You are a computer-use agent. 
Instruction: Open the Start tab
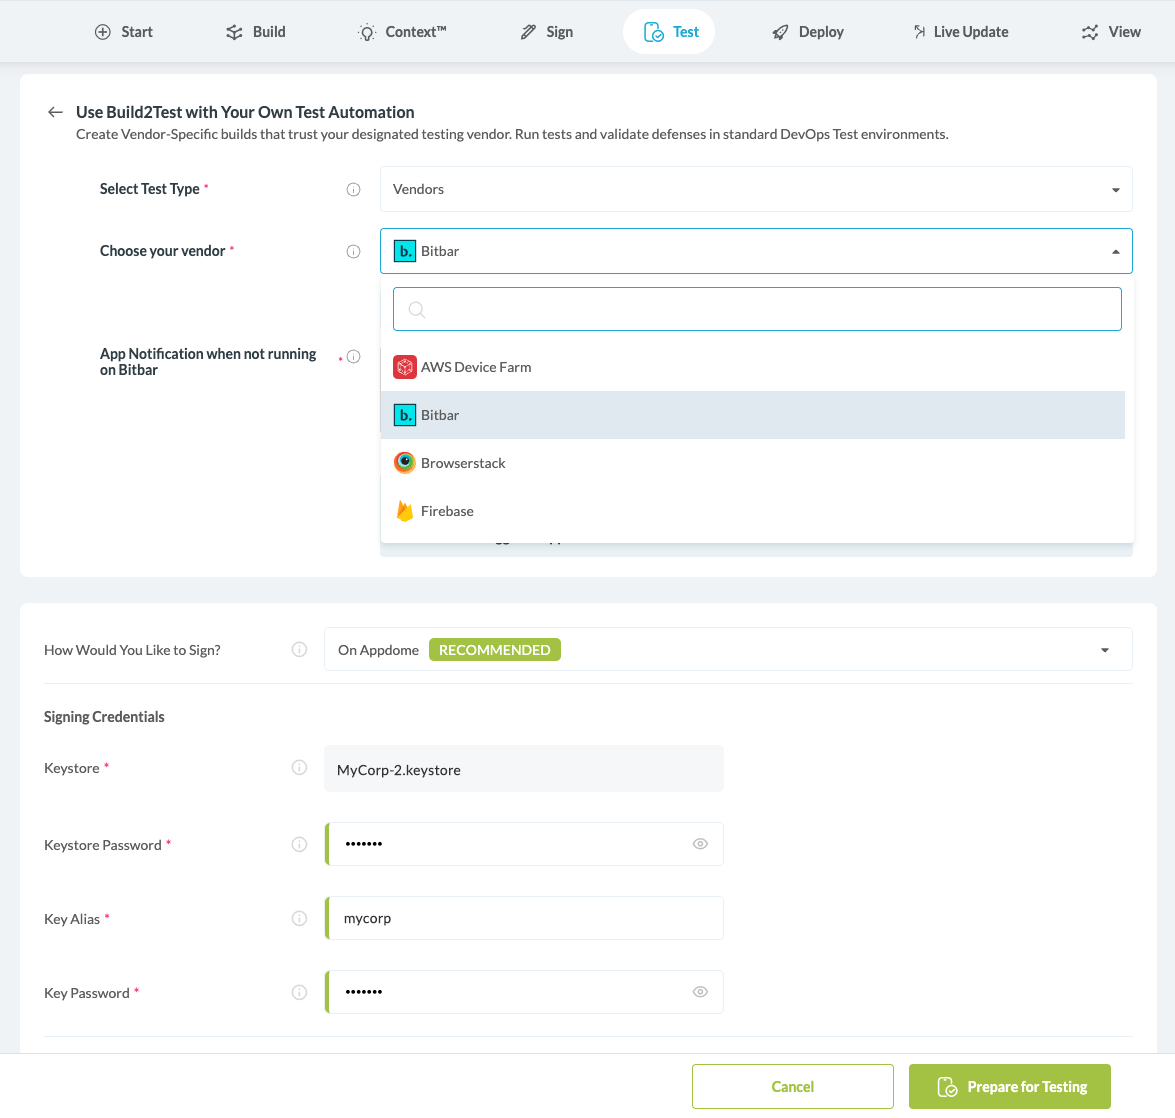click(124, 31)
